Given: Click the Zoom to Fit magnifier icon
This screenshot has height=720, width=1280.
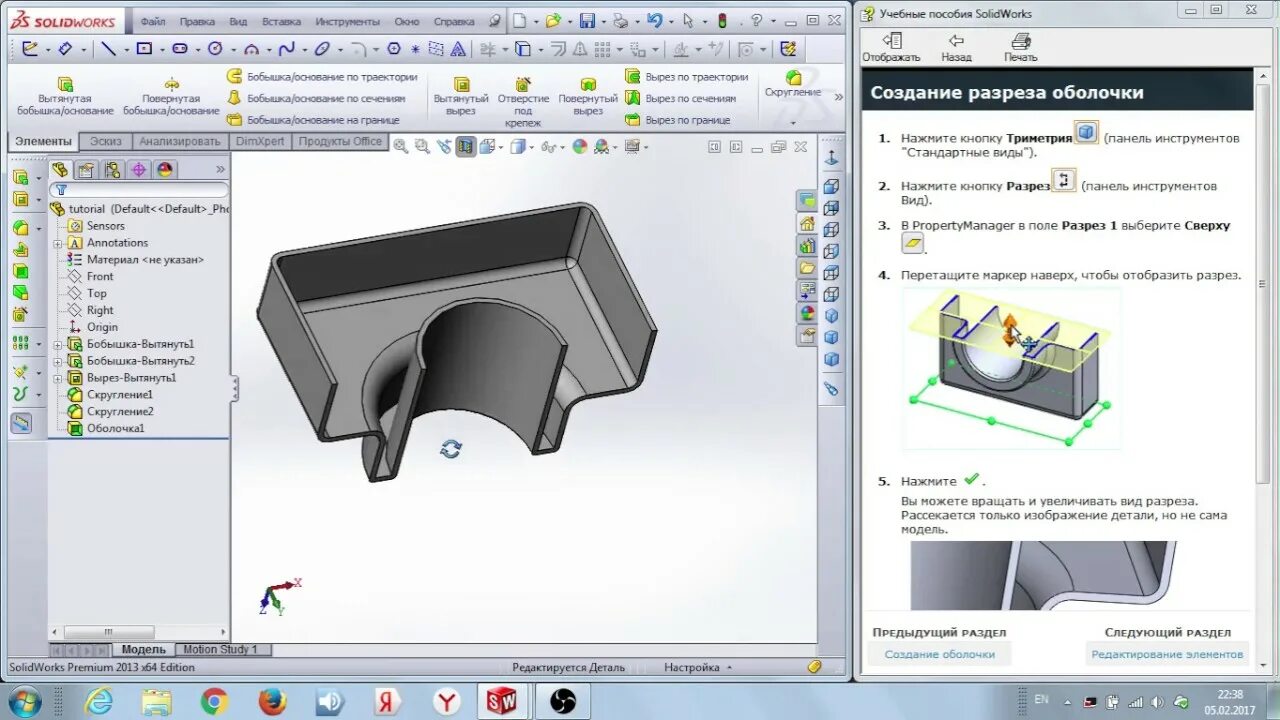Looking at the screenshot, I should coord(401,146).
